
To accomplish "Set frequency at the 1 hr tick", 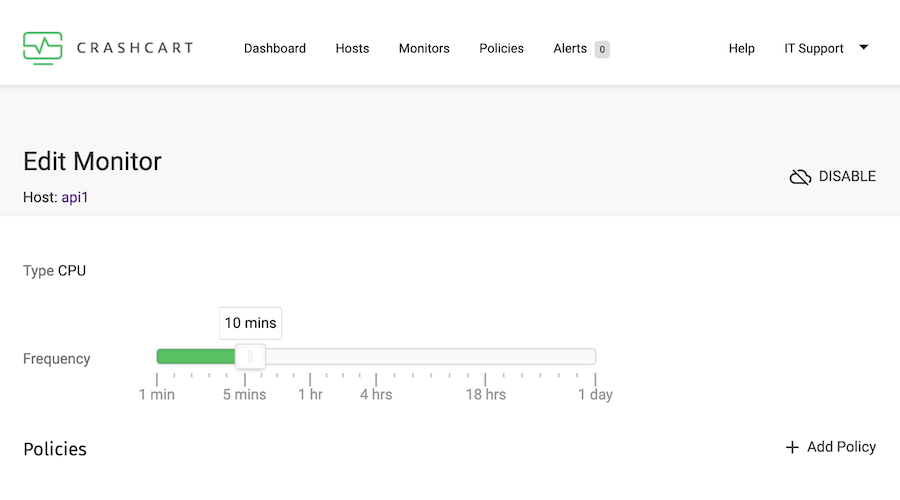I will [x=310, y=379].
